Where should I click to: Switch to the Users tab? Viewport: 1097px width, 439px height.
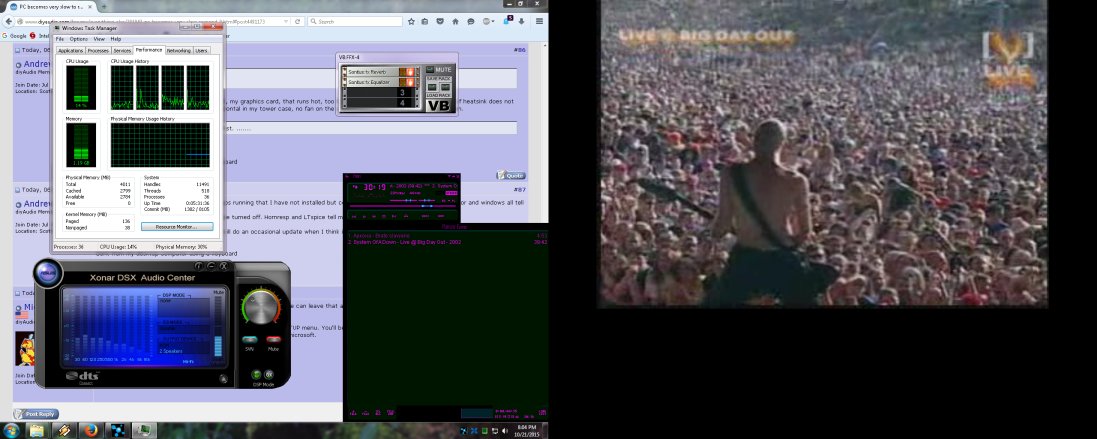point(201,50)
